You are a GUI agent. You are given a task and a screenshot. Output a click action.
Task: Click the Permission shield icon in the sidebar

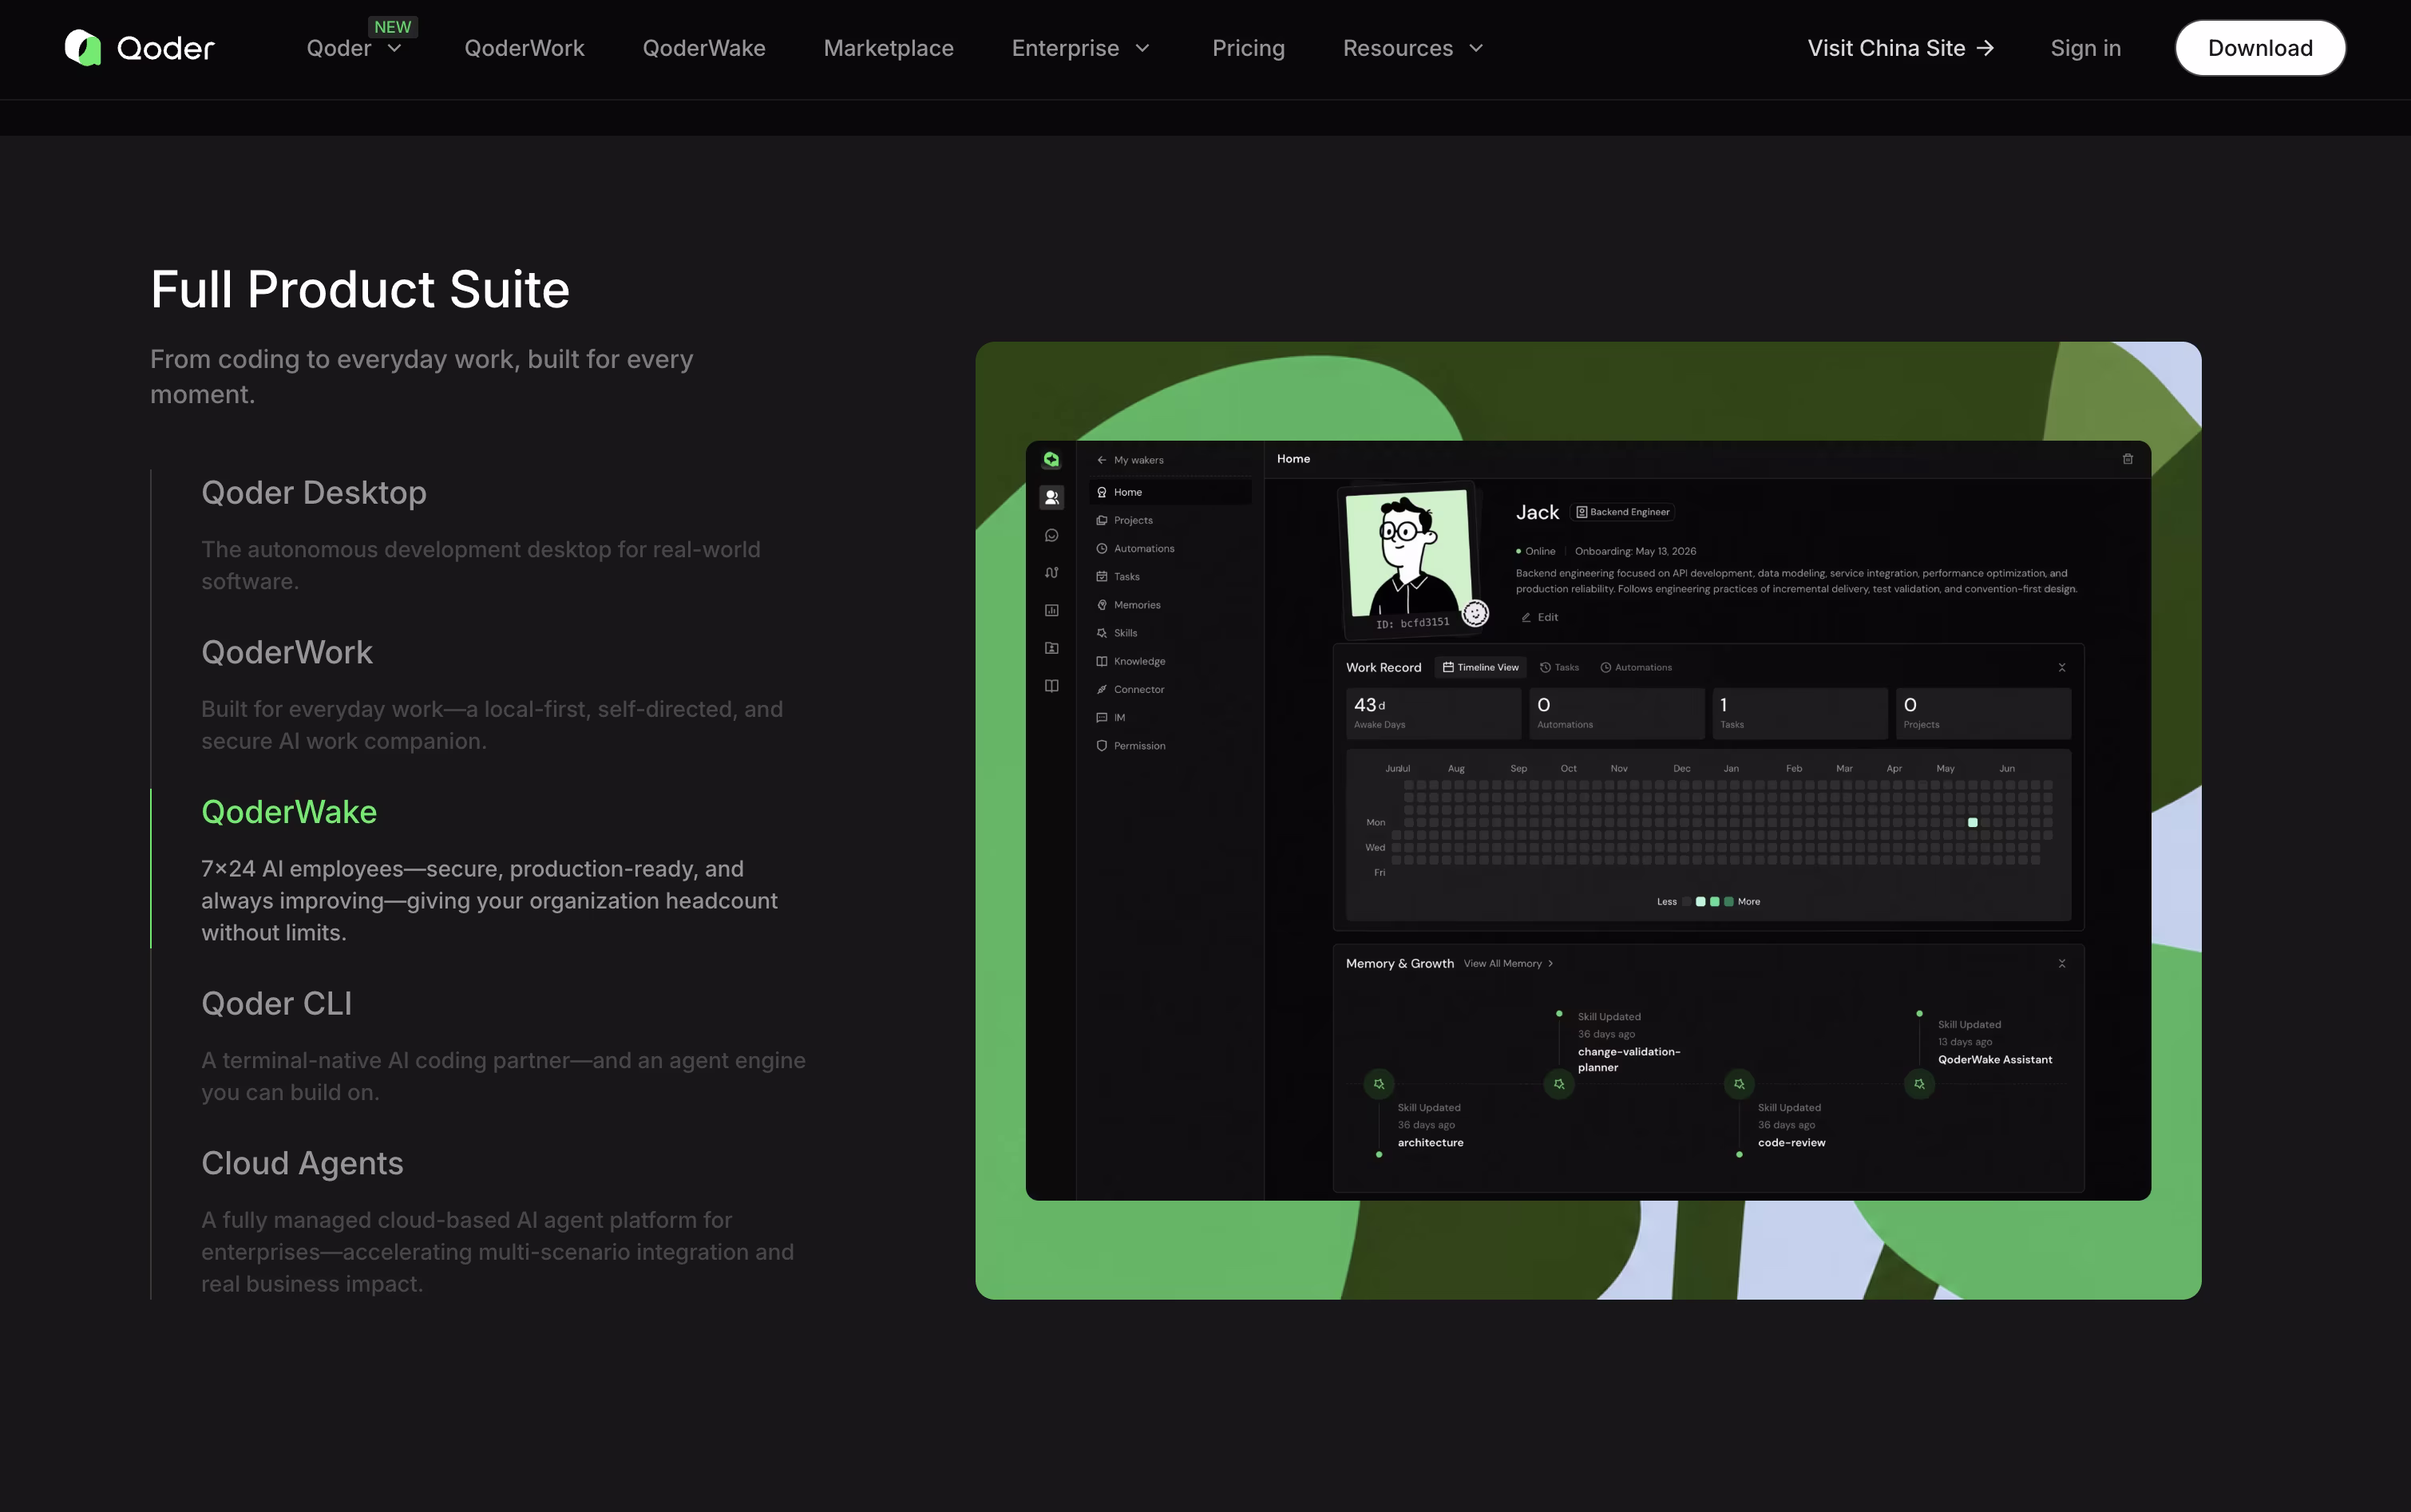[x=1101, y=746]
